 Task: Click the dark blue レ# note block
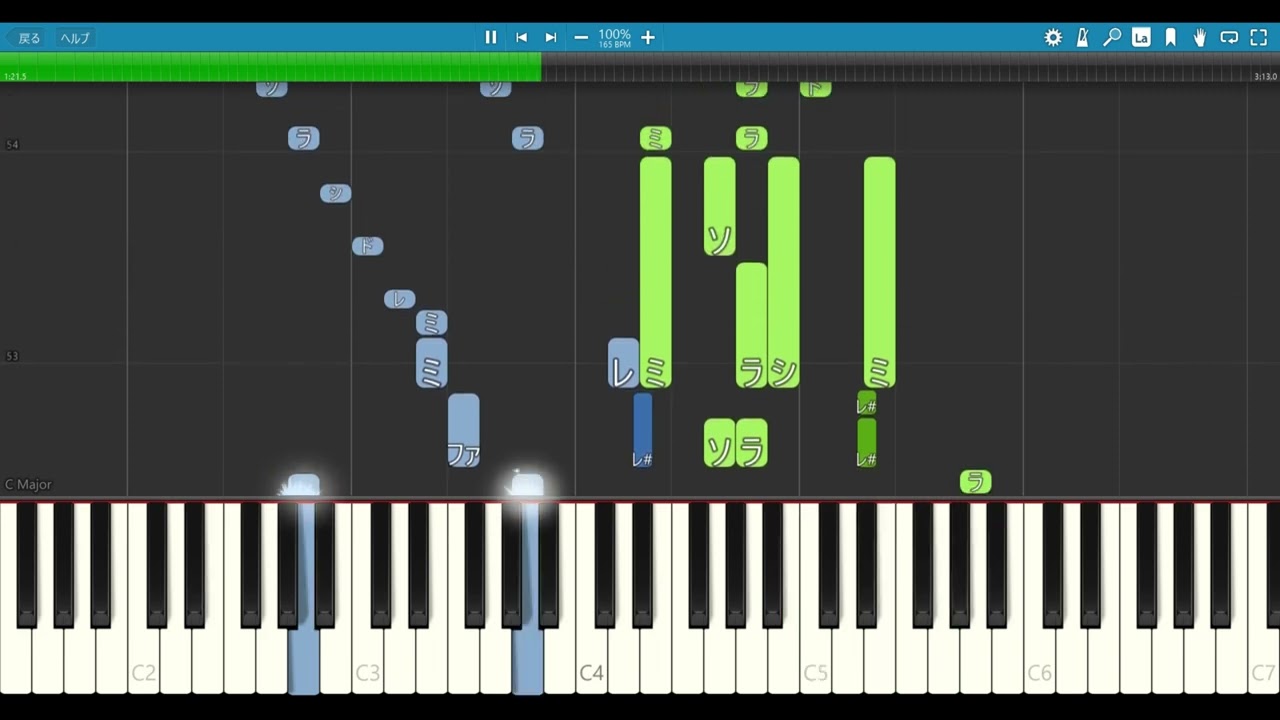tap(642, 430)
